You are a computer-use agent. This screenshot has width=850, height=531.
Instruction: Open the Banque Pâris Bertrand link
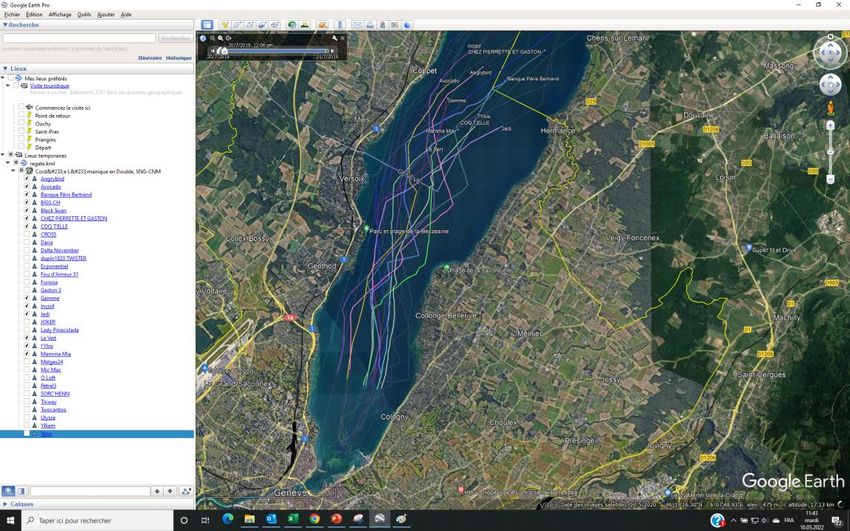(66, 194)
